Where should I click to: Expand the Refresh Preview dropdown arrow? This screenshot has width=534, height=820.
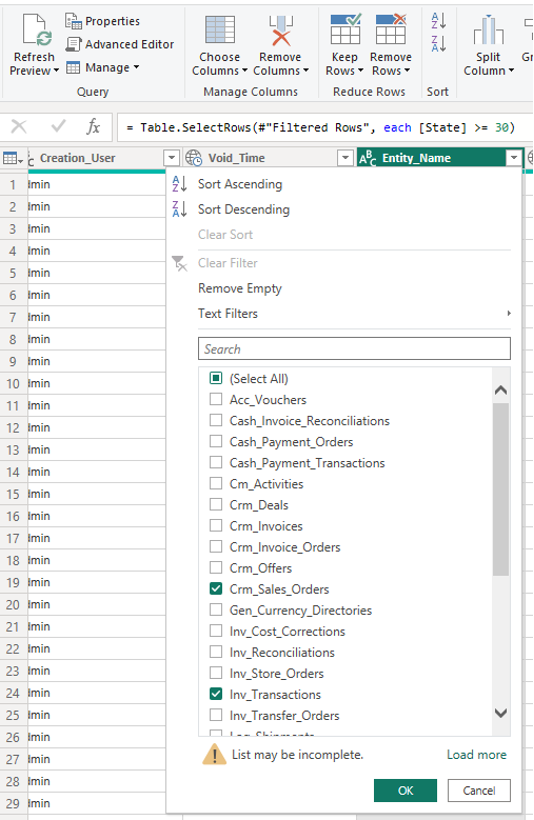pos(56,71)
